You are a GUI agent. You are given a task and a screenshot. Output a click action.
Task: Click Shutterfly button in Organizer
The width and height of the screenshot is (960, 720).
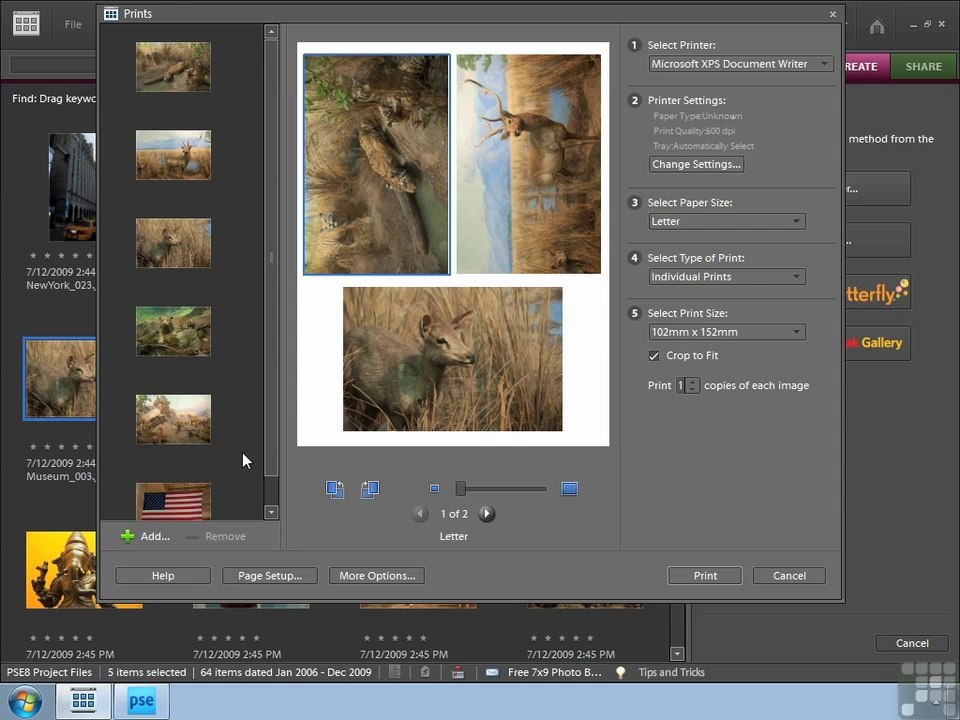(877, 292)
